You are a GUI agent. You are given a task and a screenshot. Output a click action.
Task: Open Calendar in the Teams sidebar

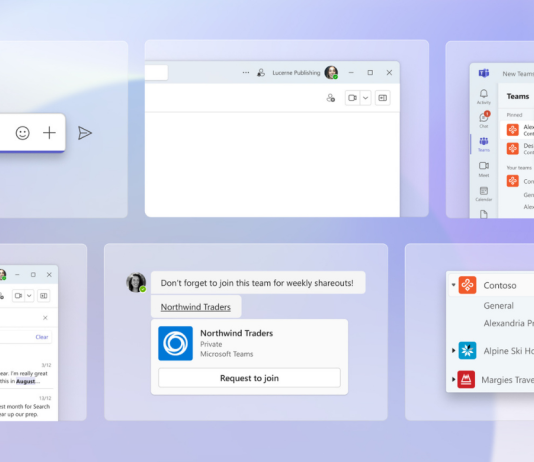484,194
